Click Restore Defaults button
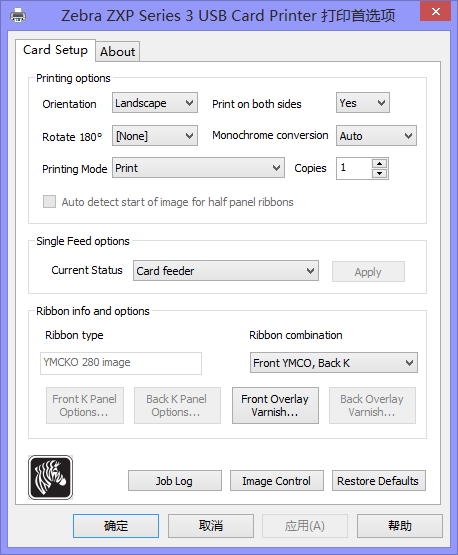 pos(379,481)
